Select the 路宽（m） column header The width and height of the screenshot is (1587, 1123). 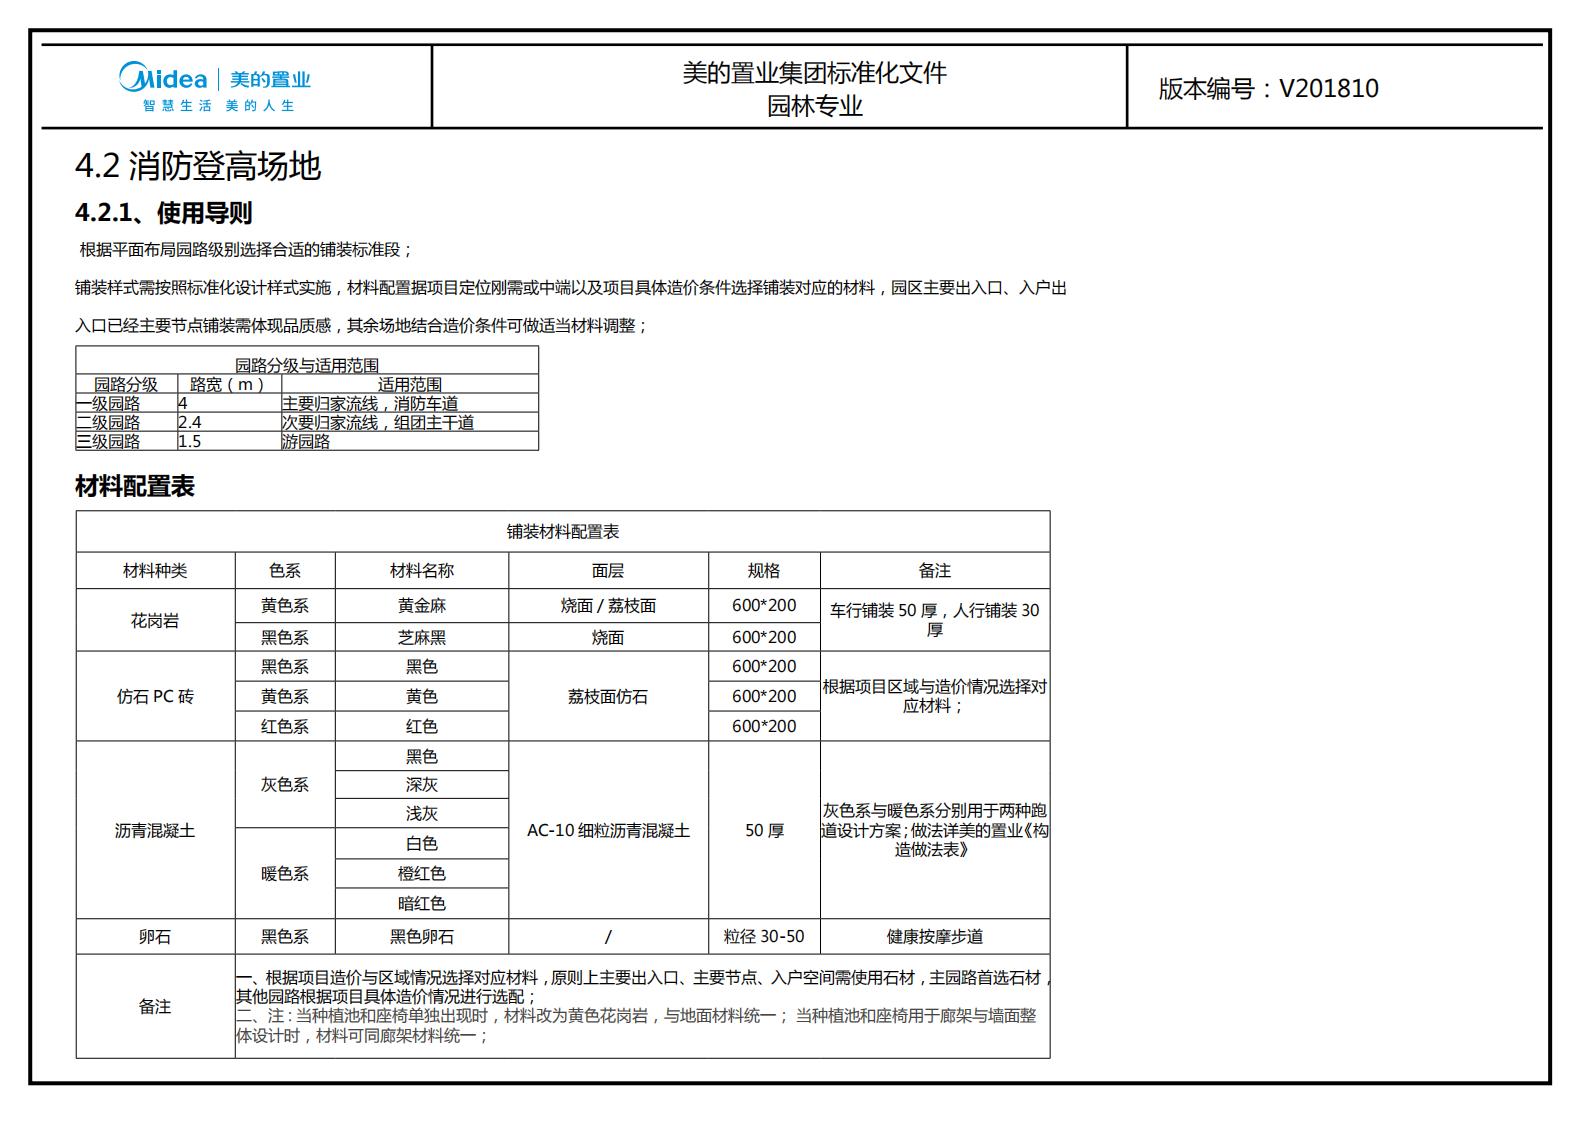(229, 384)
